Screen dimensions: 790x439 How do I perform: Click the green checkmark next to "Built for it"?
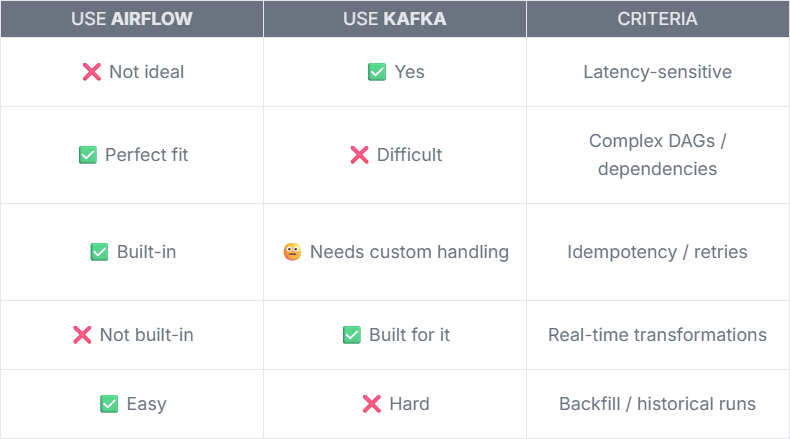[352, 335]
